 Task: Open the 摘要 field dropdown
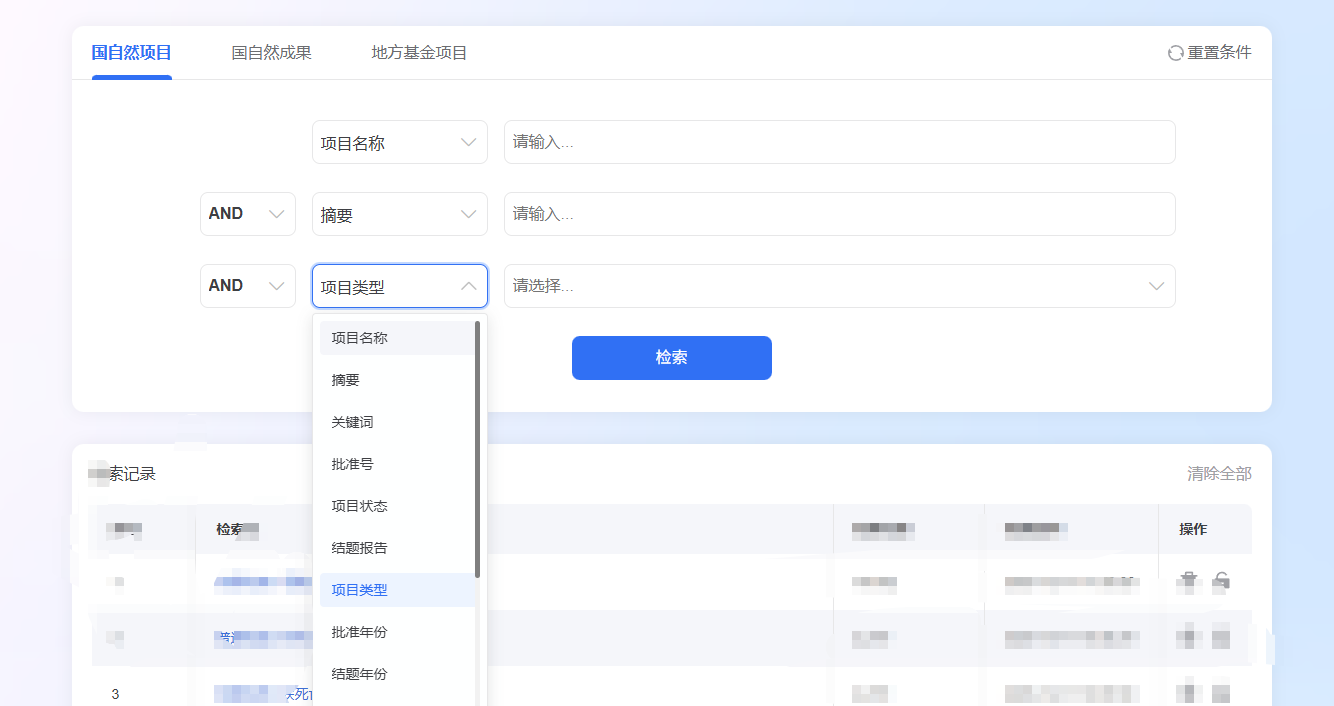(x=400, y=214)
